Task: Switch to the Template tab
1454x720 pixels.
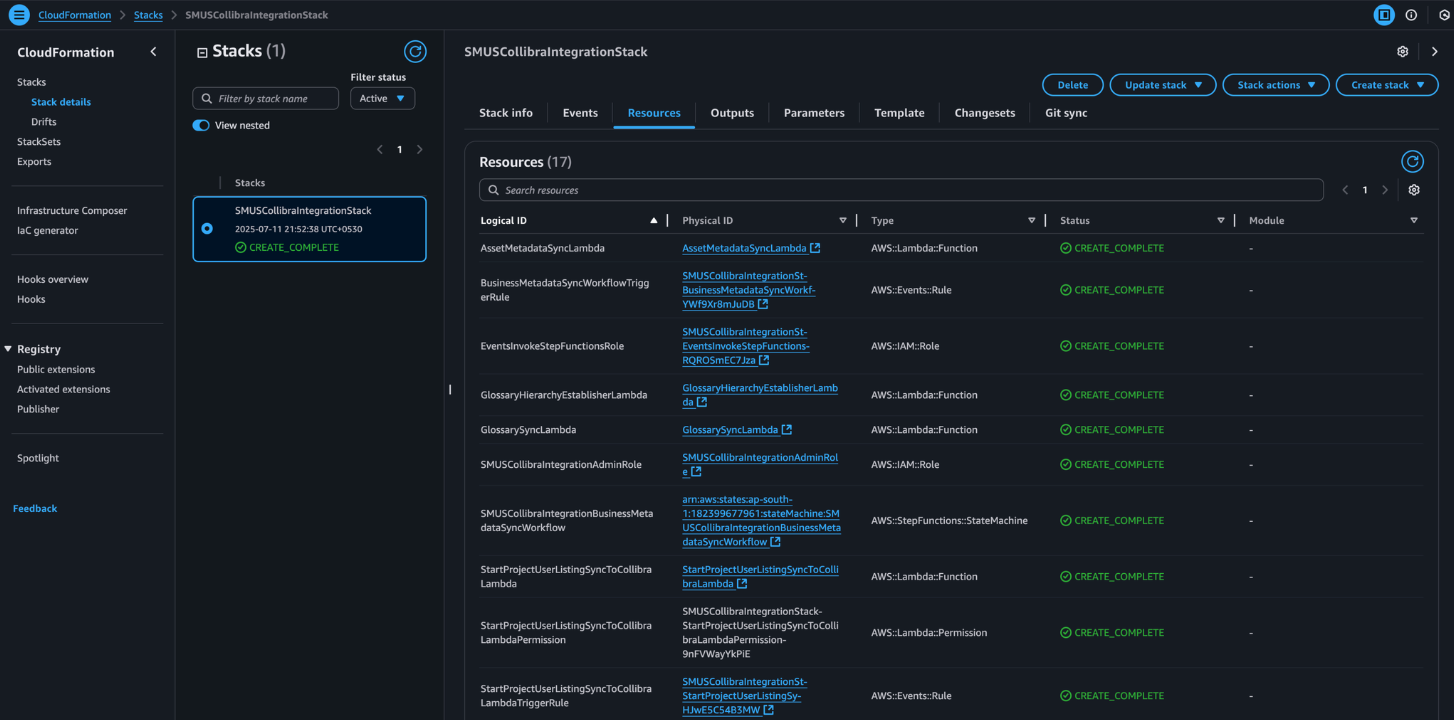Action: (x=899, y=113)
